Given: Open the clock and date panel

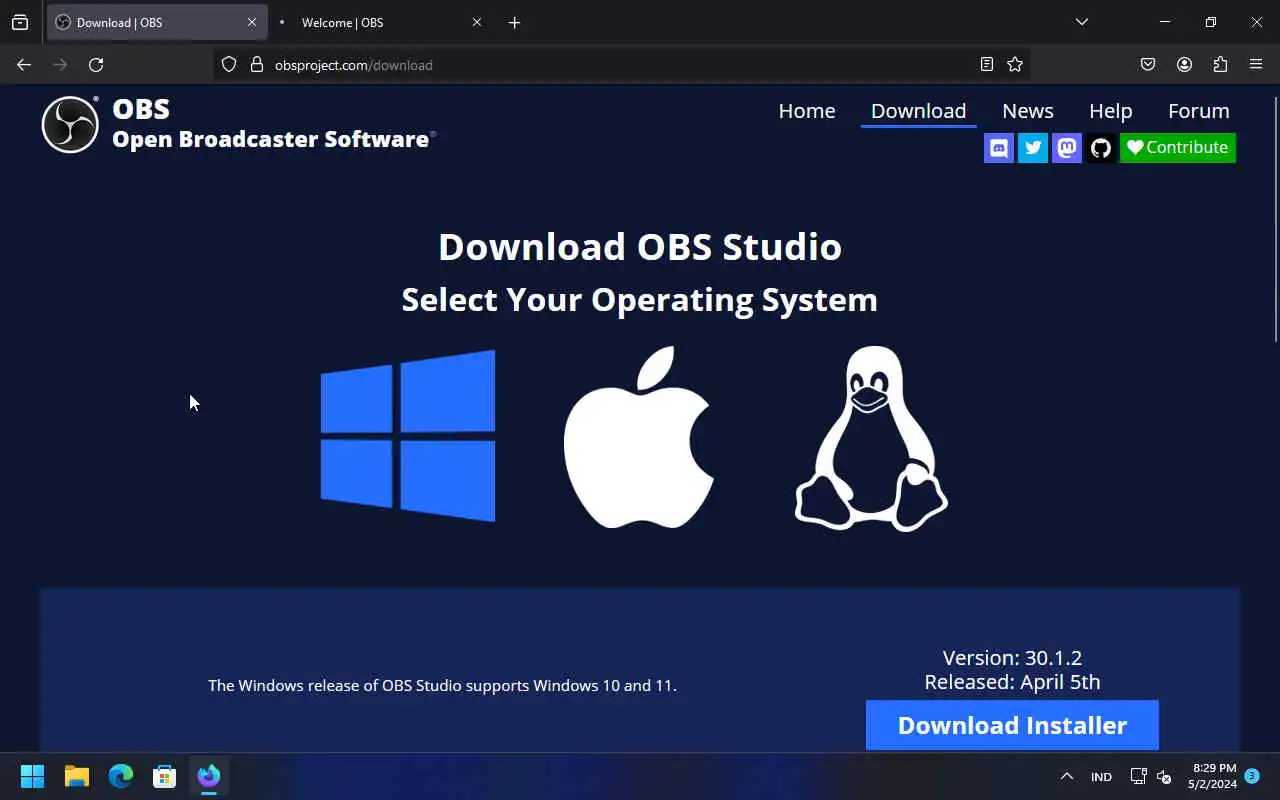Looking at the screenshot, I should [x=1212, y=776].
